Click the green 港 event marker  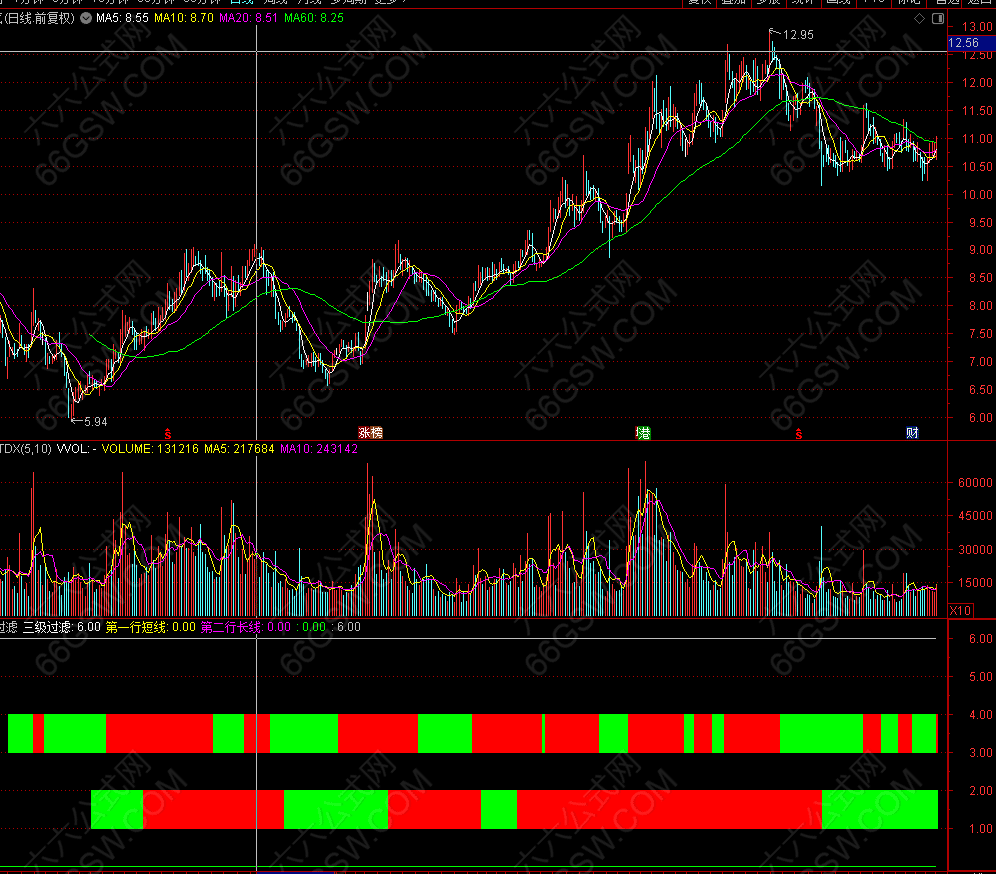click(643, 433)
